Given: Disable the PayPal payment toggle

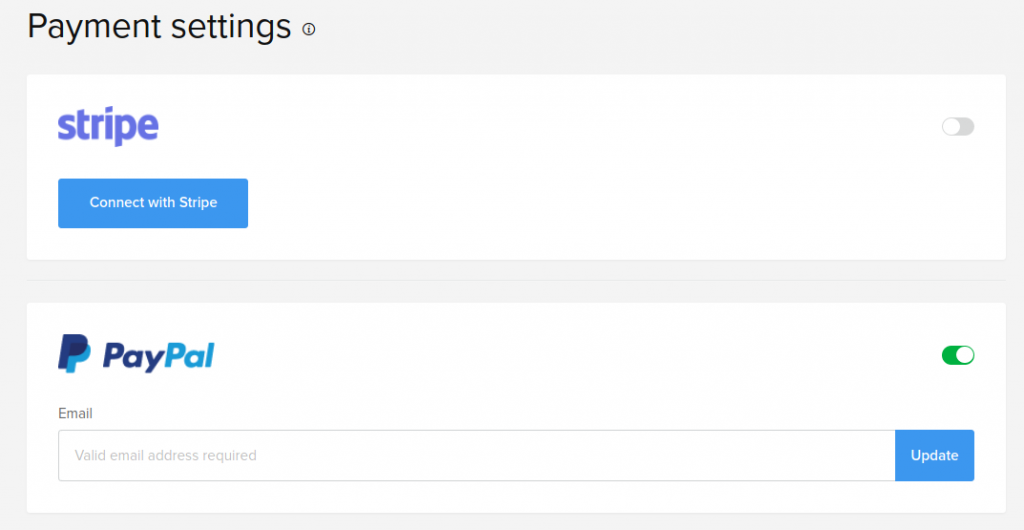Looking at the screenshot, I should [x=957, y=355].
